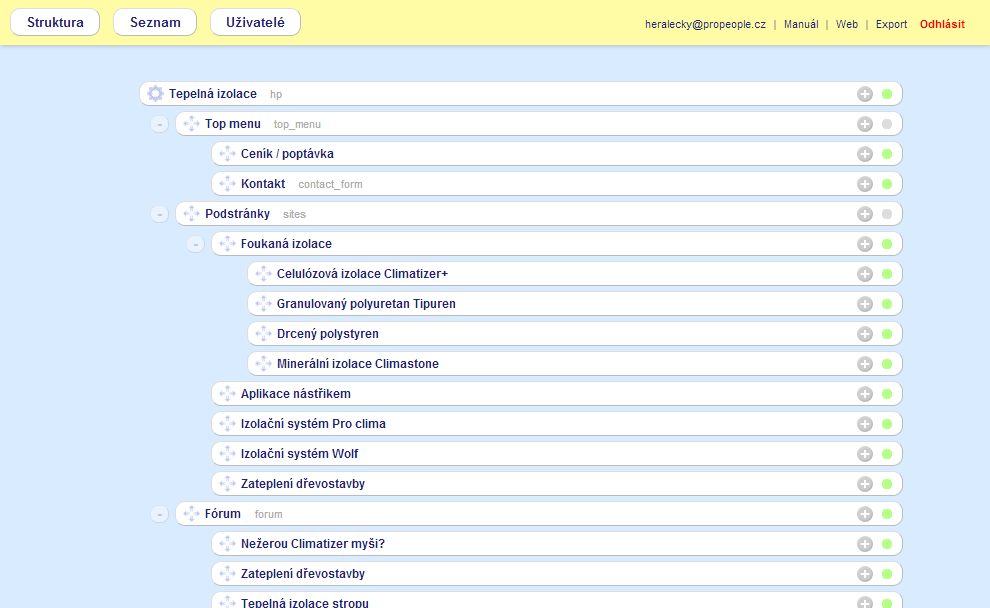
Task: Click the Odhlásit logout link
Action: [942, 24]
